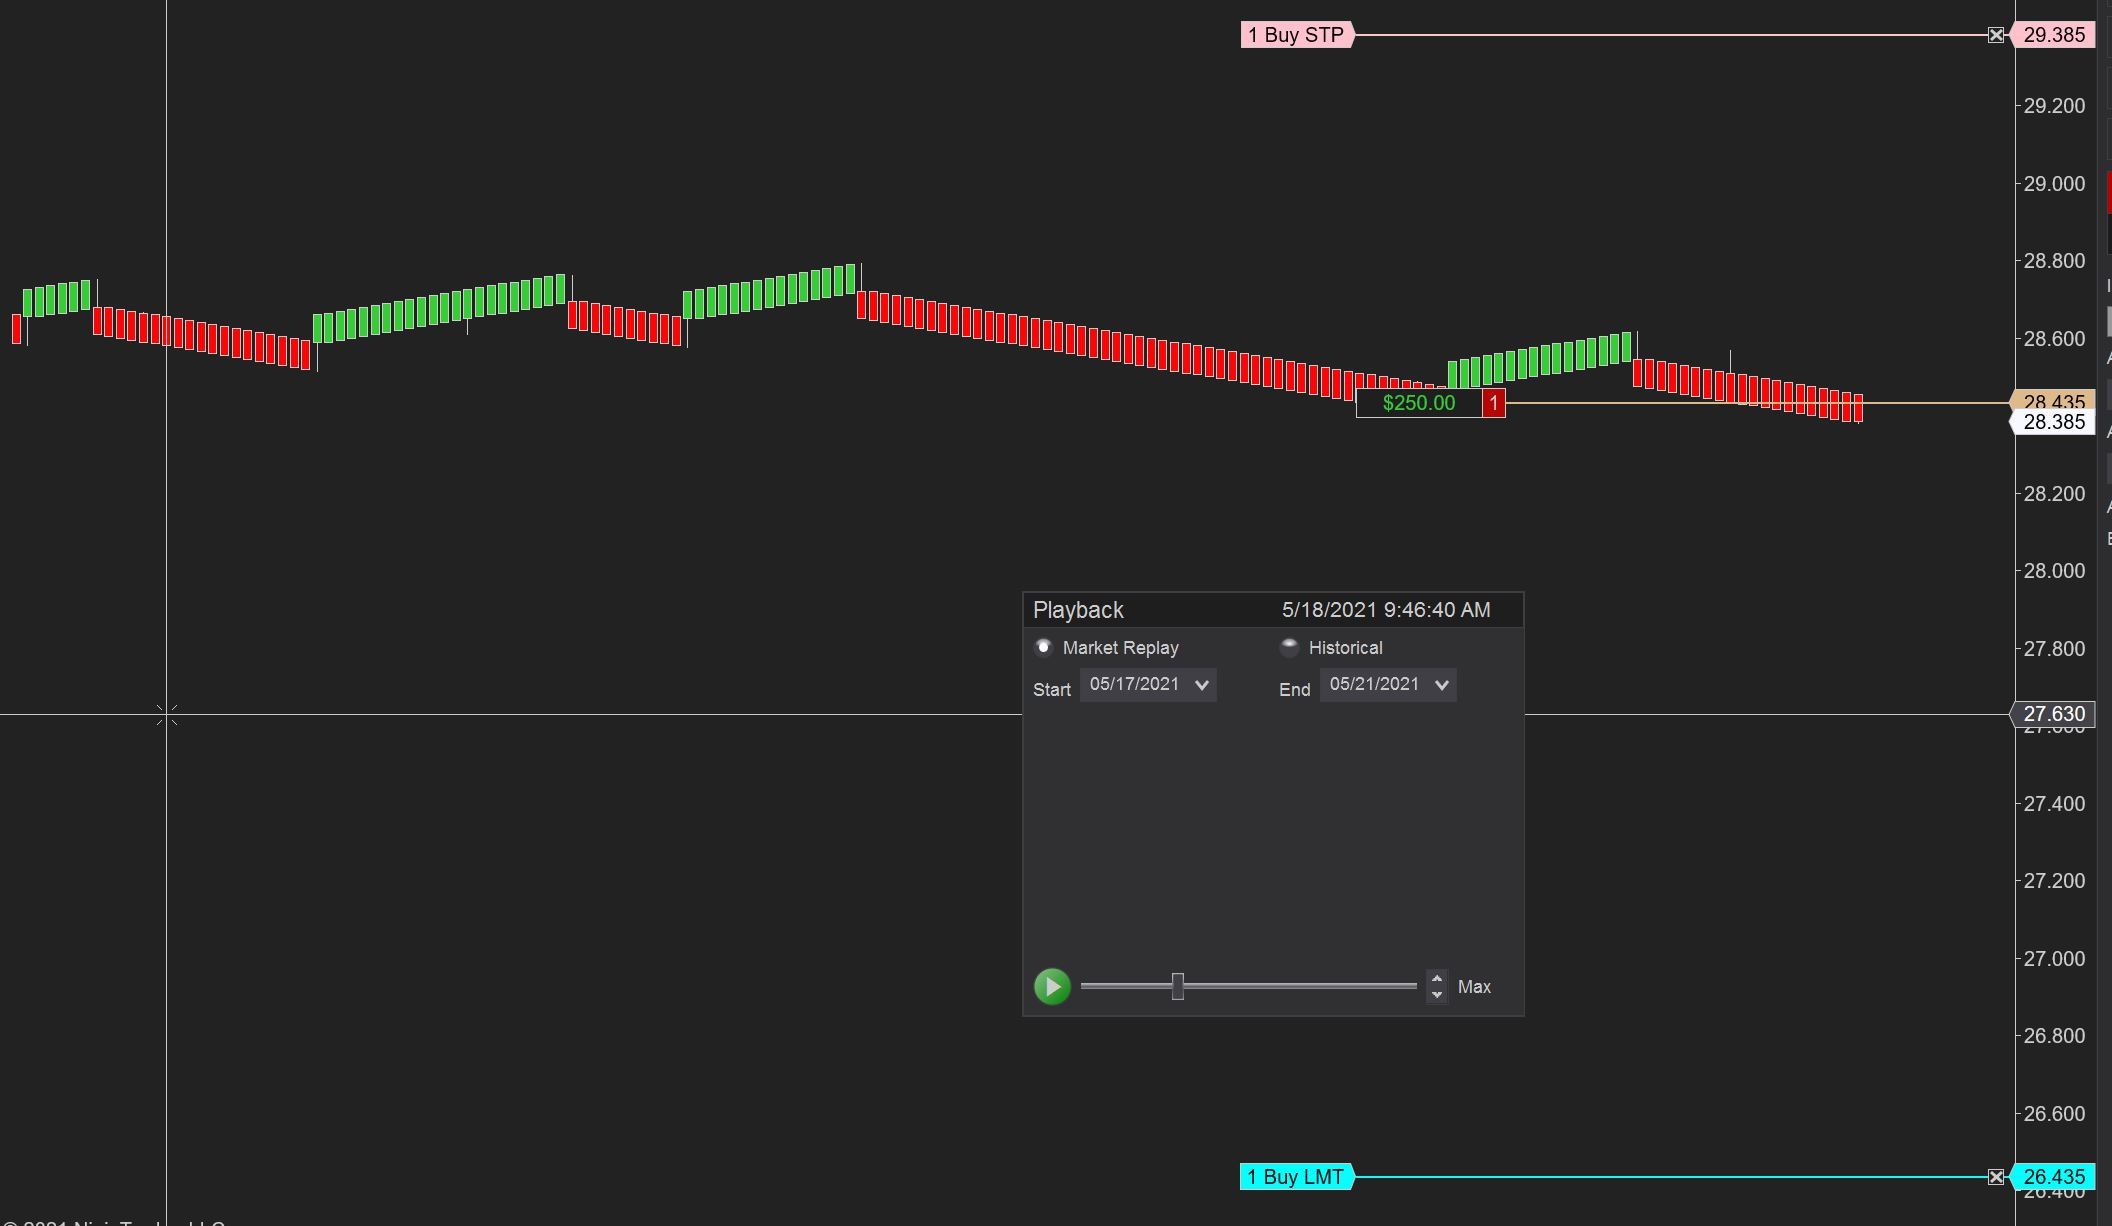This screenshot has height=1226, width=2112.
Task: Select the Market Replay radio button
Action: (1043, 647)
